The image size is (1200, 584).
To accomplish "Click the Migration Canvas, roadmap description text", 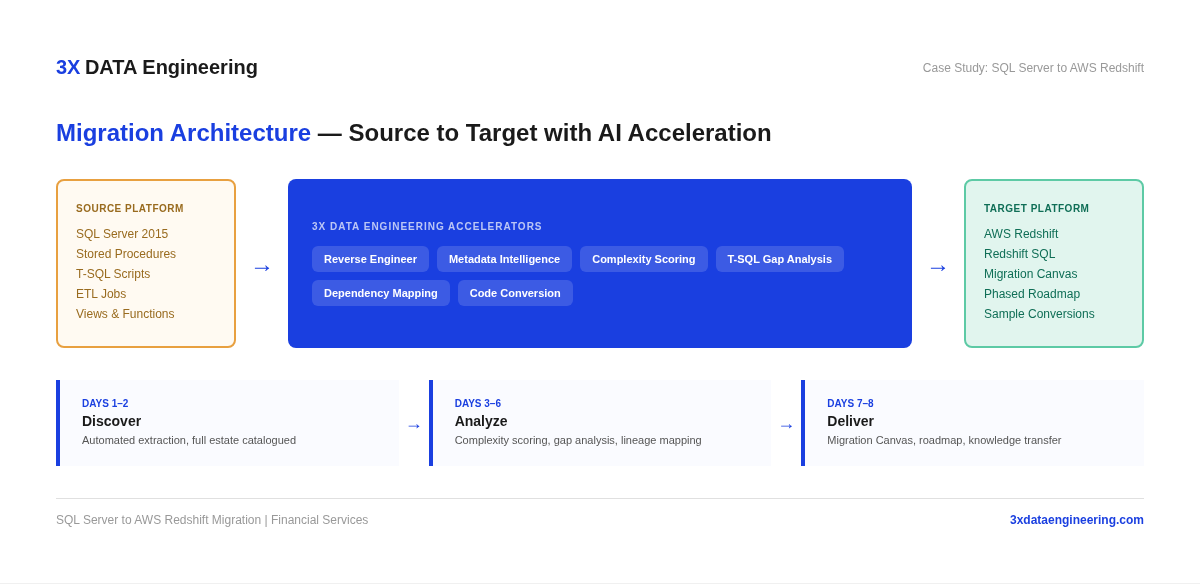I will click(x=944, y=440).
